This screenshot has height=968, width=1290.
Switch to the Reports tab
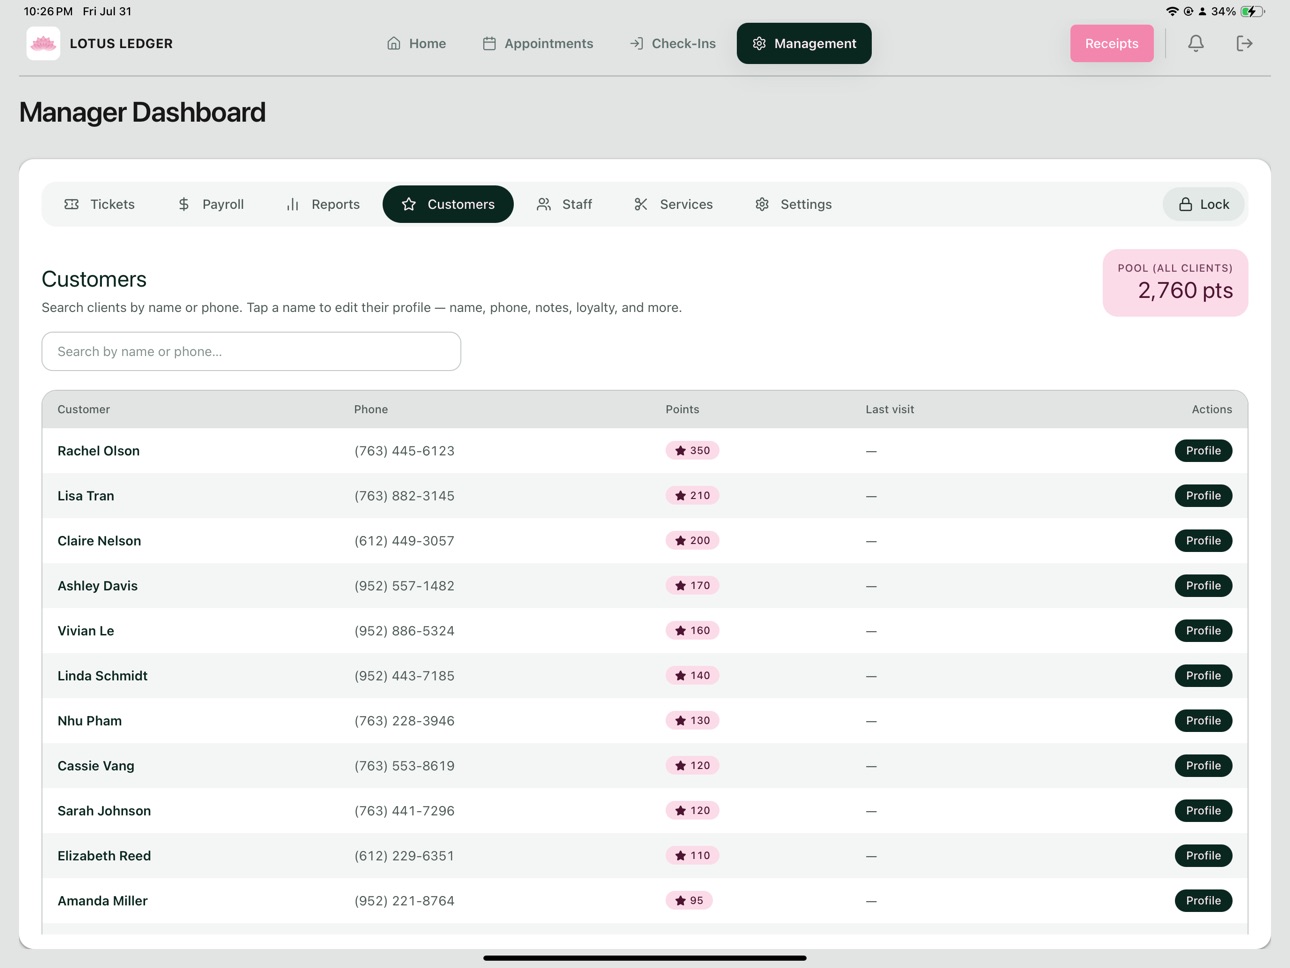click(322, 204)
